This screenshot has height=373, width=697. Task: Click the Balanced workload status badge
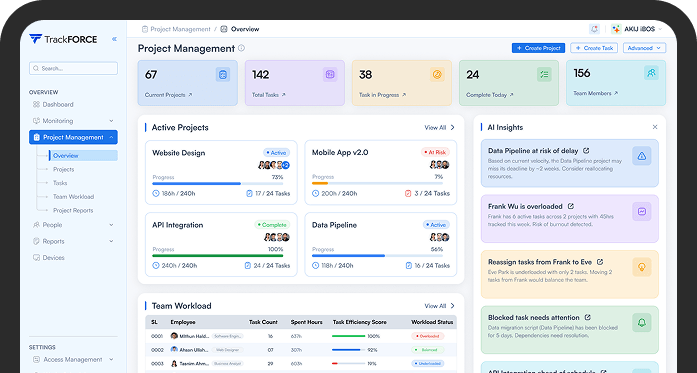coord(427,350)
